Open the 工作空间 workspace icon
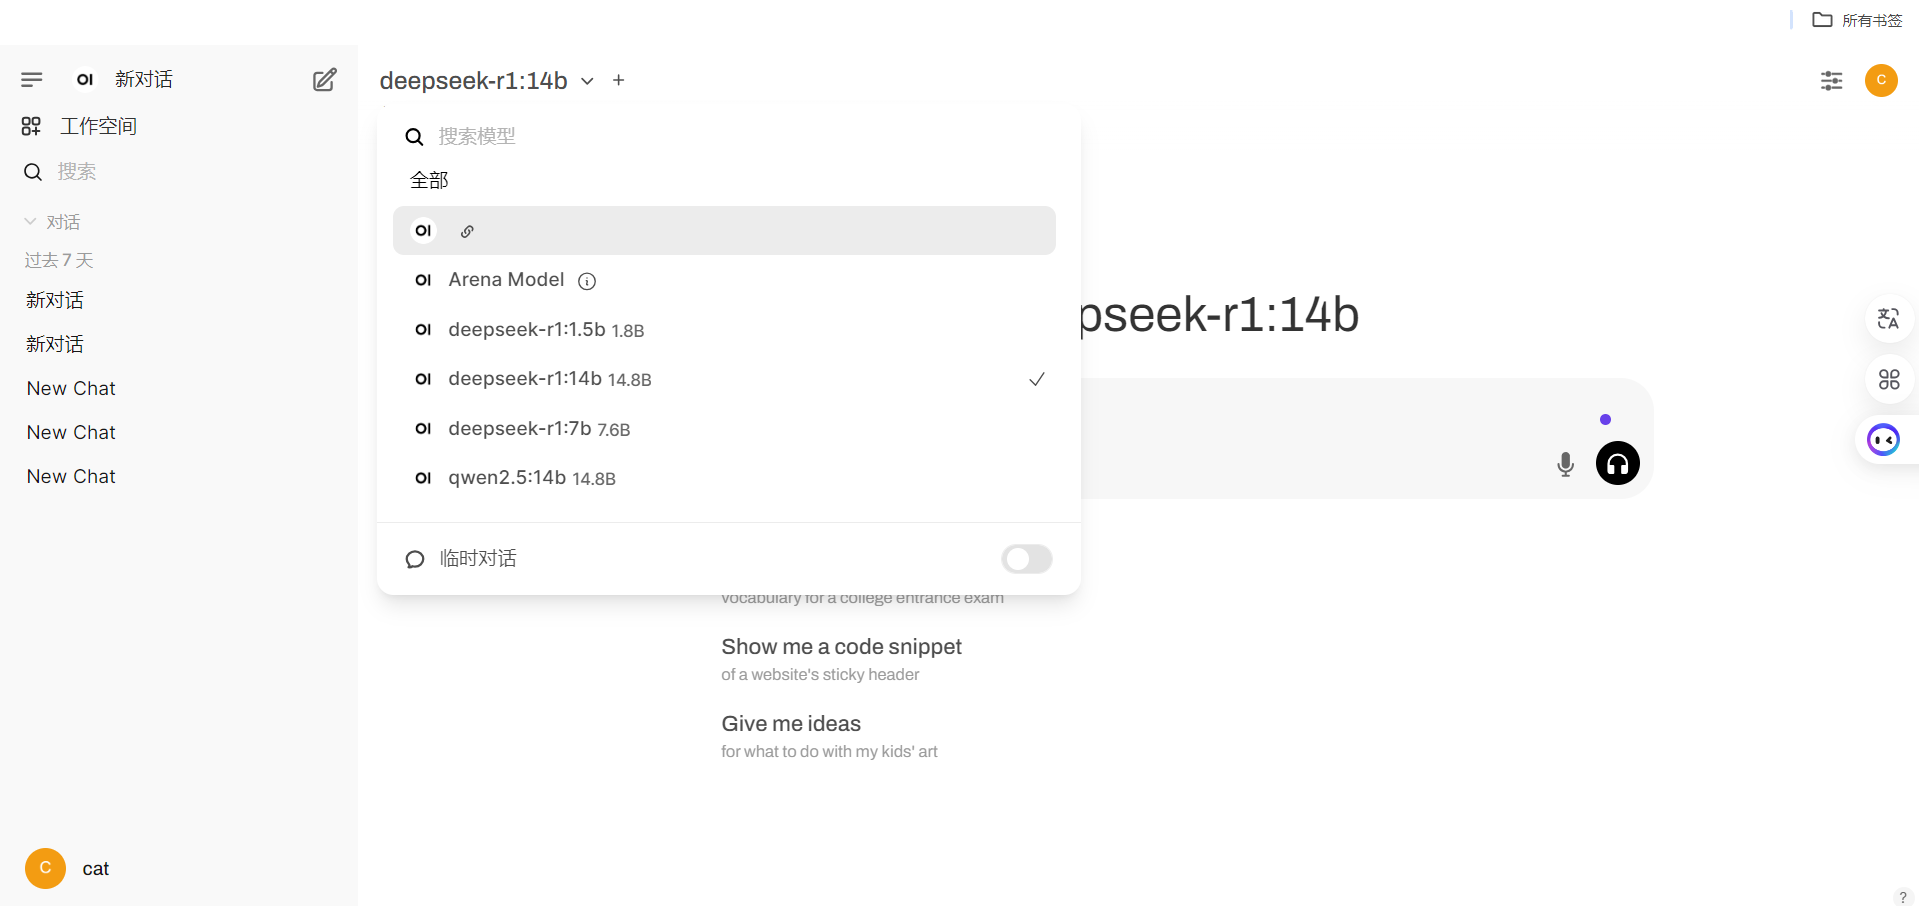1919x906 pixels. pos(31,126)
